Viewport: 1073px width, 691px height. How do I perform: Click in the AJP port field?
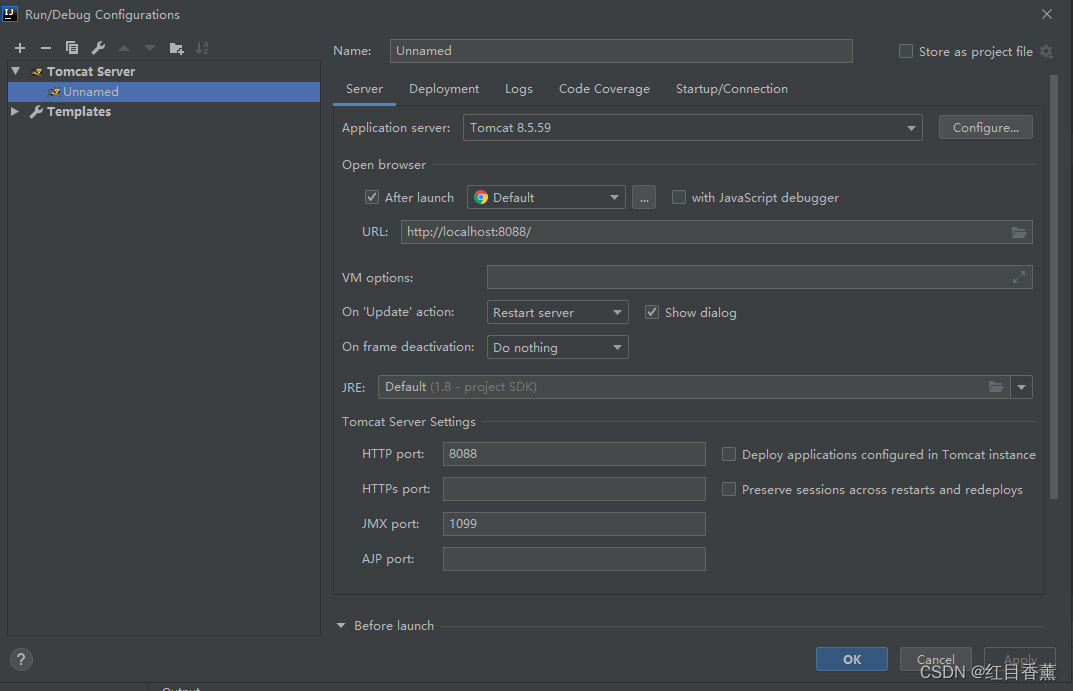[x=574, y=559]
